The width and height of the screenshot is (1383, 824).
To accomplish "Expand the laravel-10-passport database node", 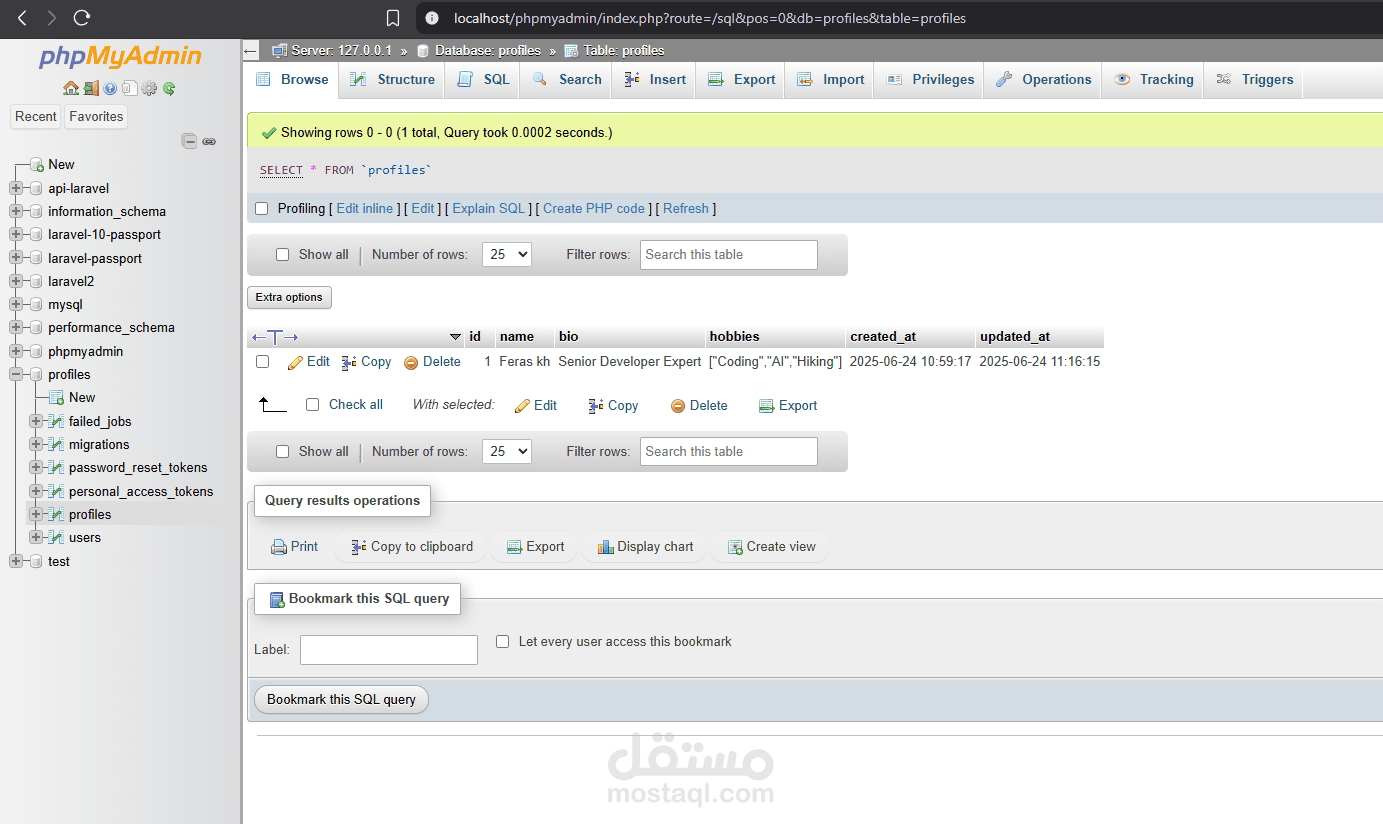I will coord(15,234).
